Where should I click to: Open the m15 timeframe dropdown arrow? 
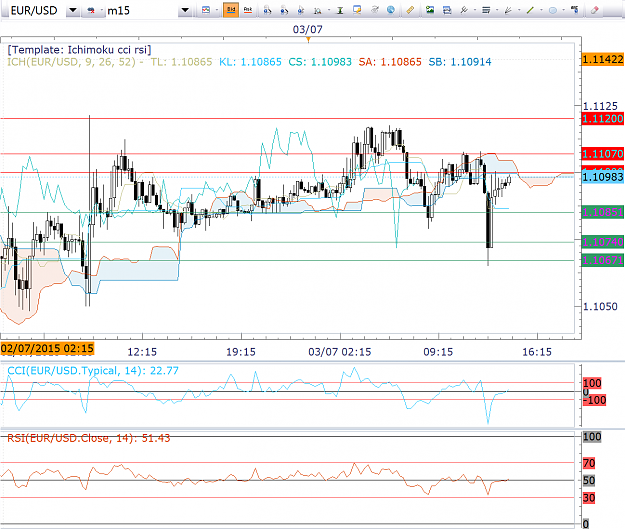(x=185, y=10)
